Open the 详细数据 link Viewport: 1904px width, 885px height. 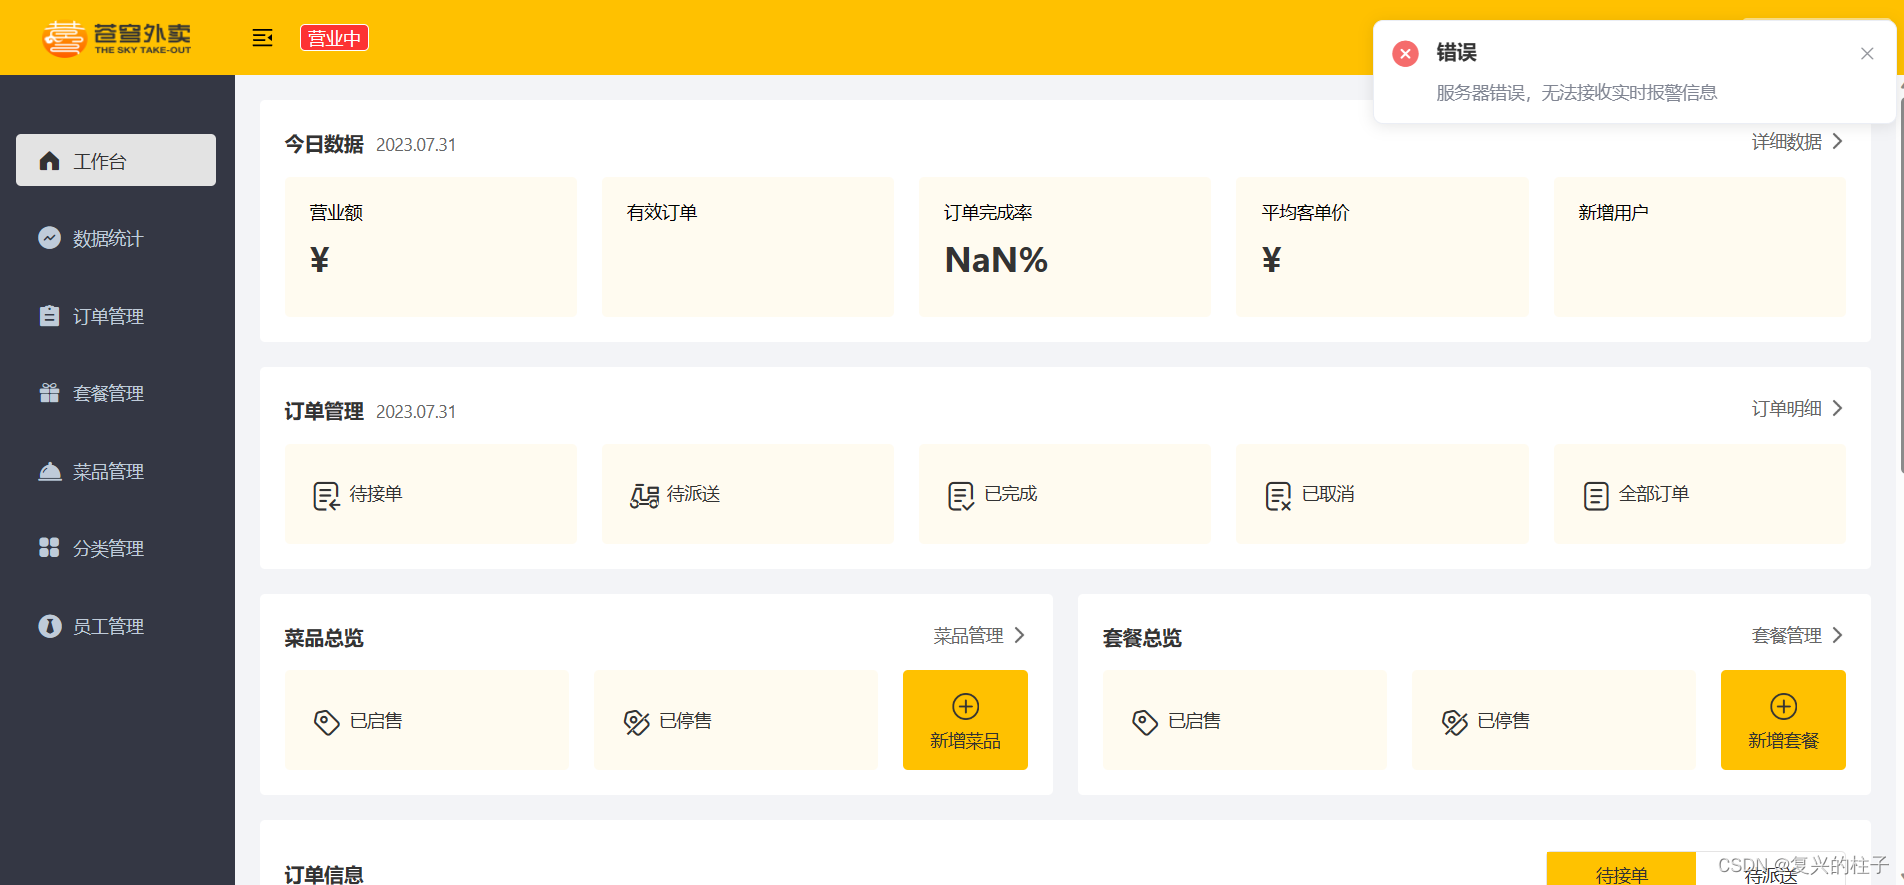[1786, 142]
